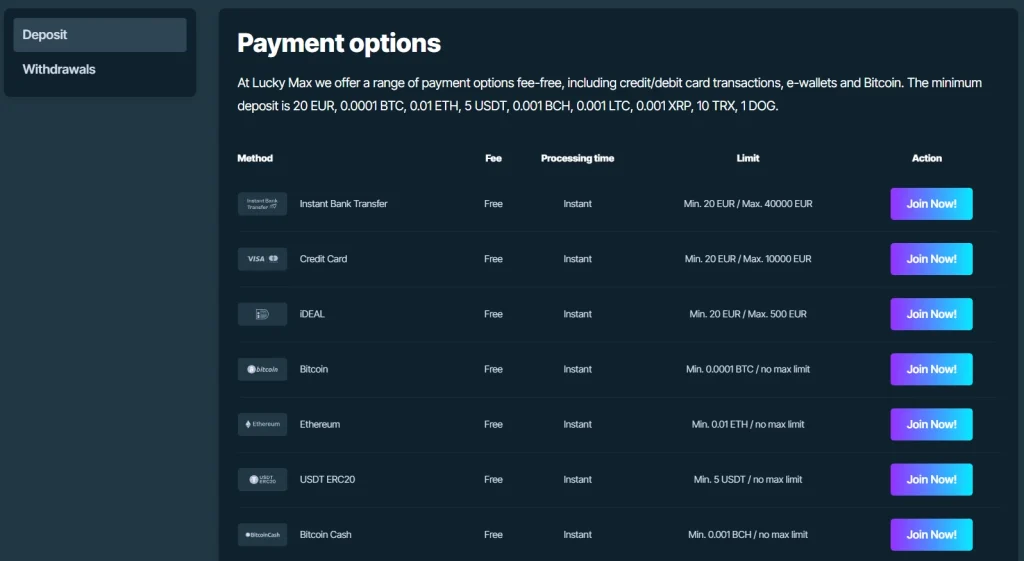Click Instant processing time in Credit Card row

(577, 259)
